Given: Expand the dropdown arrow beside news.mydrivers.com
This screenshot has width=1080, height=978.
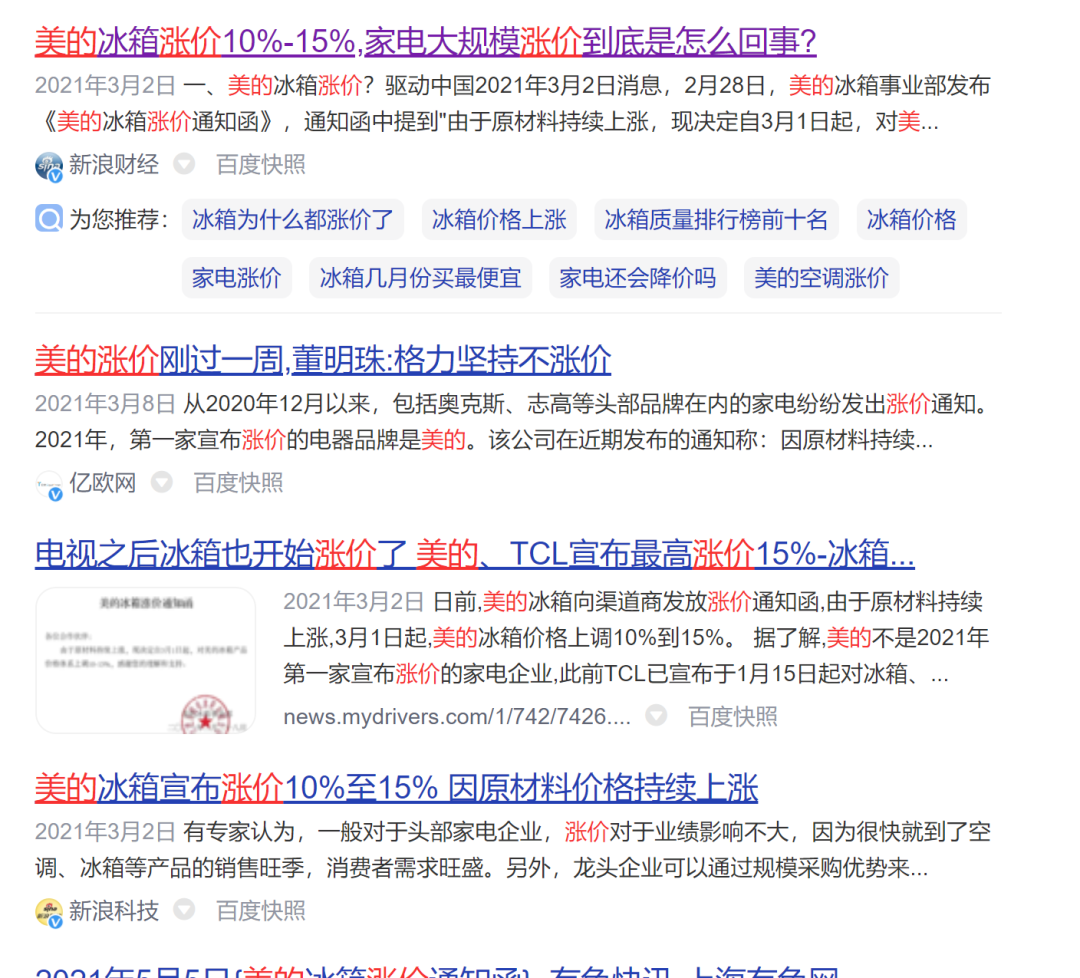Looking at the screenshot, I should click(656, 716).
